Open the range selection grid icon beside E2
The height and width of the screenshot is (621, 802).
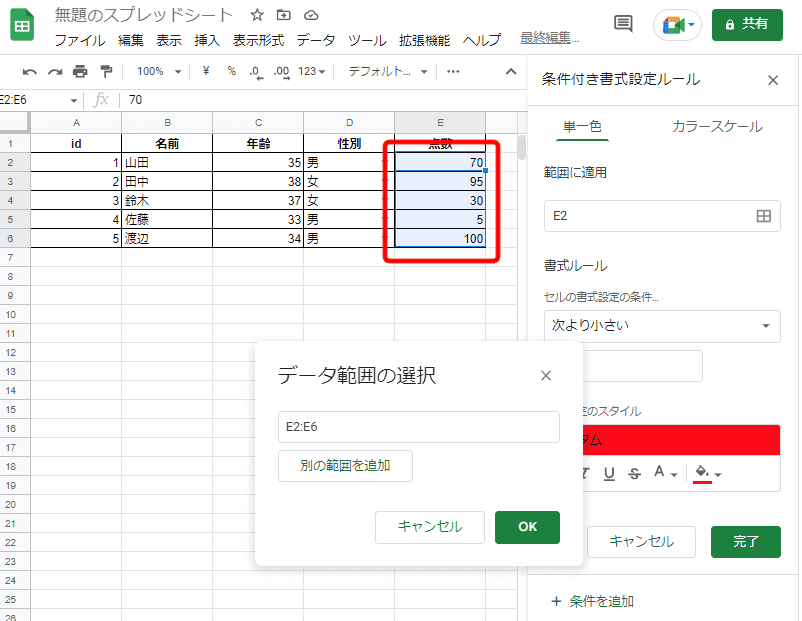[x=765, y=215]
